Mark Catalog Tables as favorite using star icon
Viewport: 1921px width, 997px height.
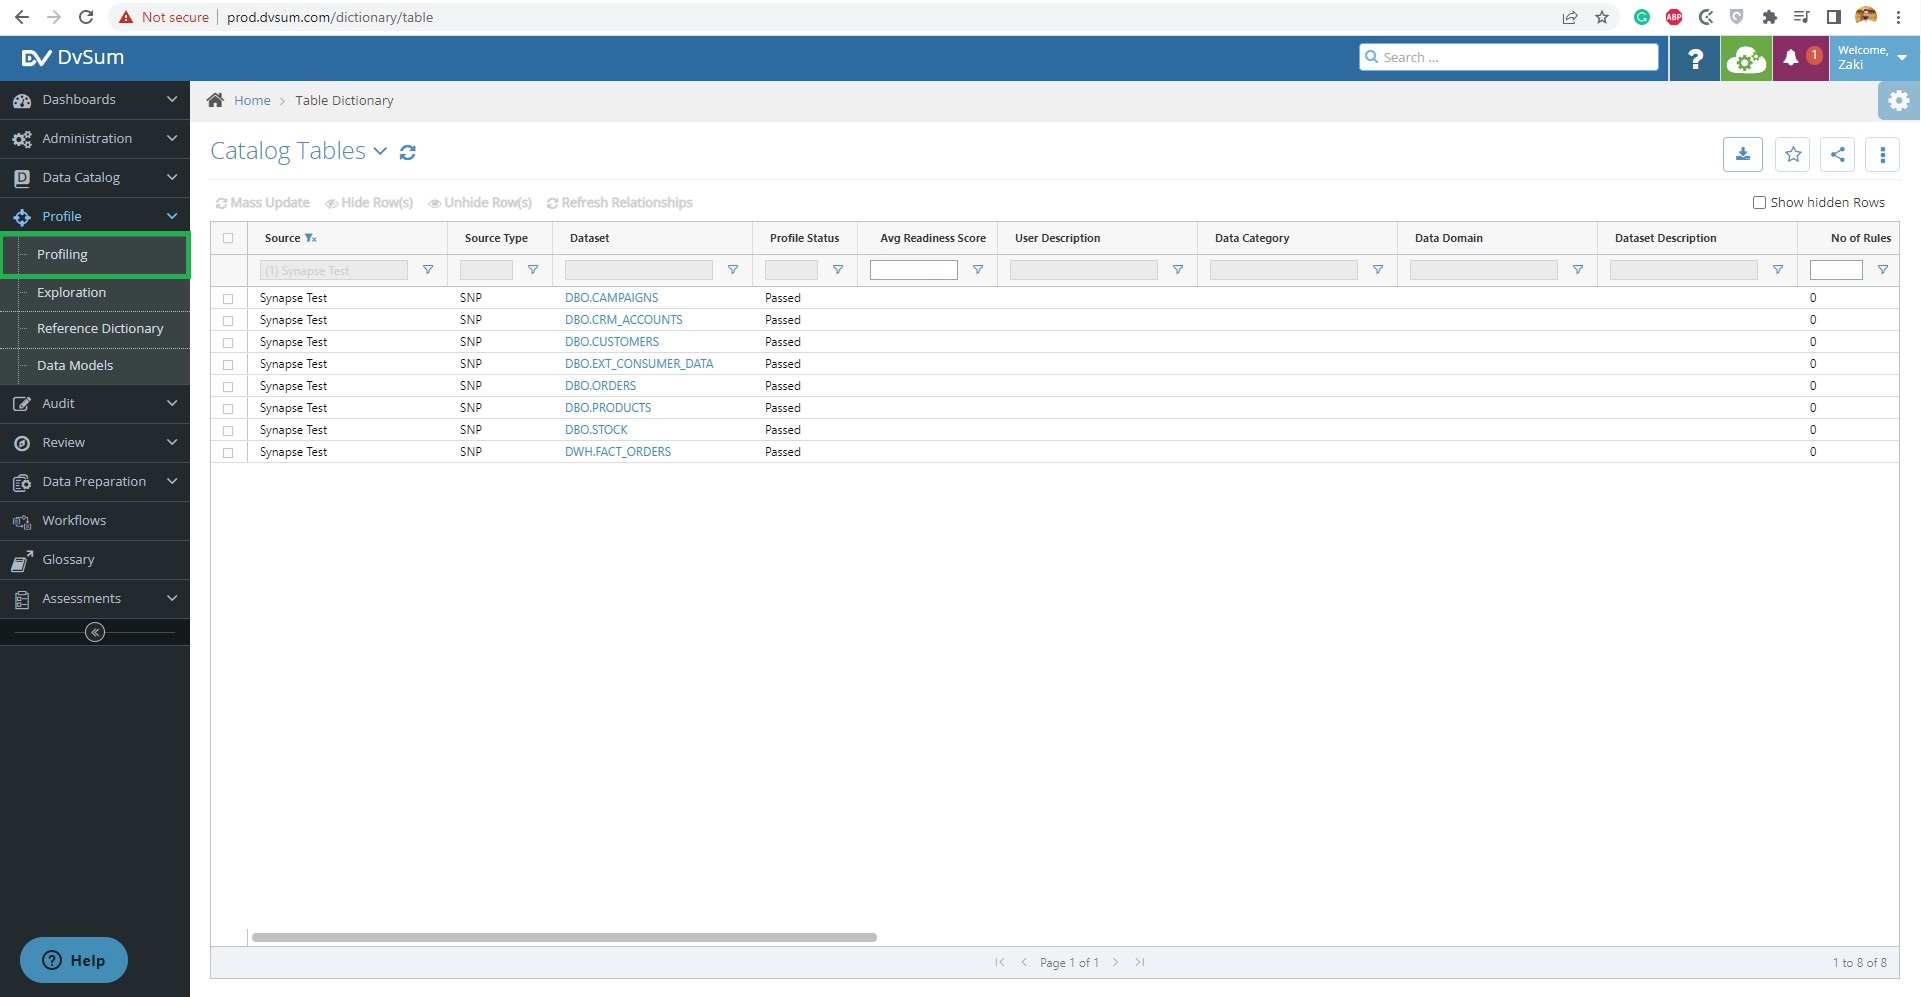1792,154
